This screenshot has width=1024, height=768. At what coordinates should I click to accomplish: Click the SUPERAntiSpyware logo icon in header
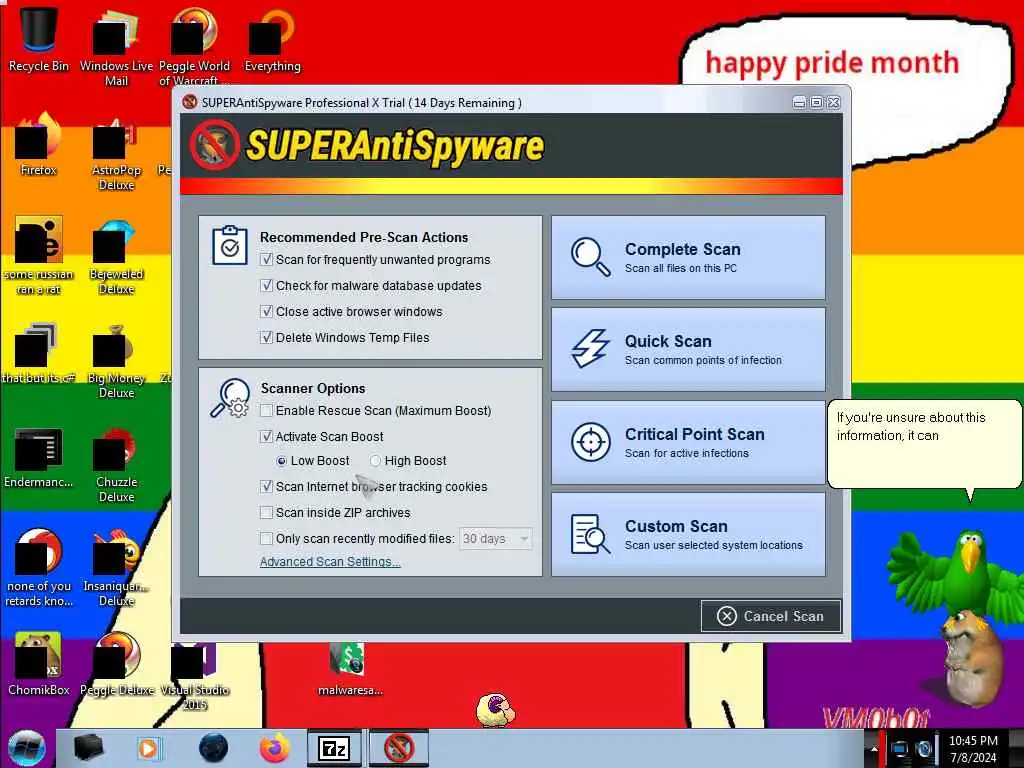(214, 145)
